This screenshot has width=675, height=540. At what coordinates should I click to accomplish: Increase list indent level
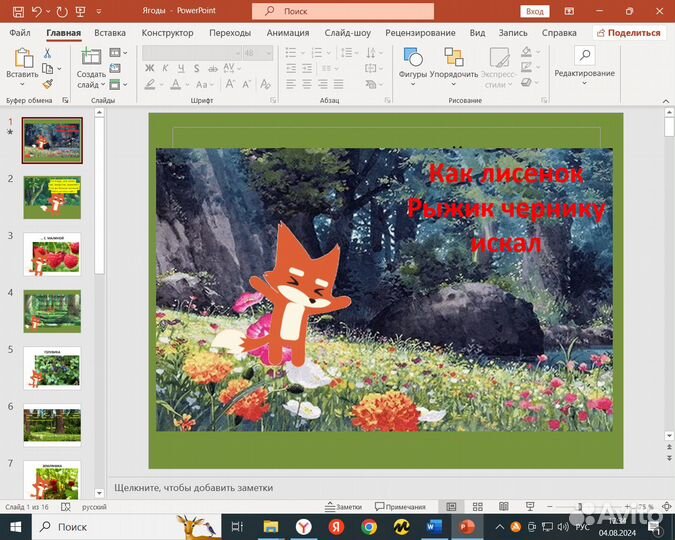coord(307,68)
